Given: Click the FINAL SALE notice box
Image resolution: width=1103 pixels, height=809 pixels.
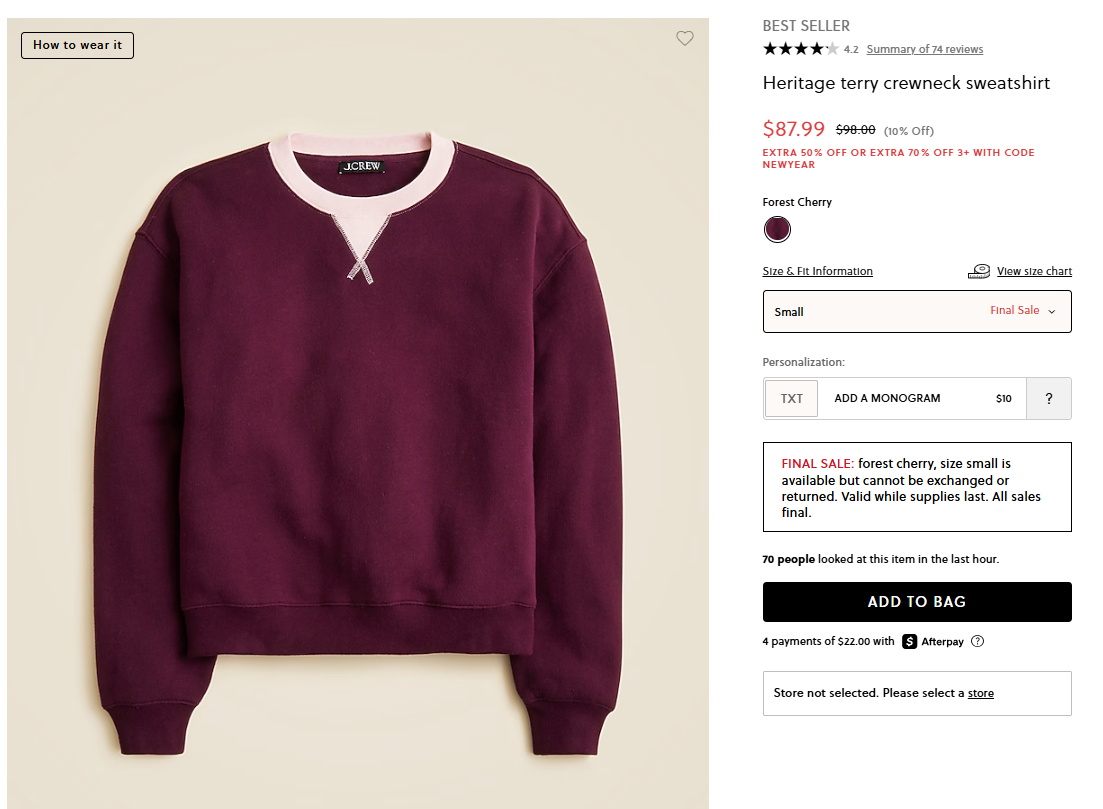Looking at the screenshot, I should (x=916, y=487).
